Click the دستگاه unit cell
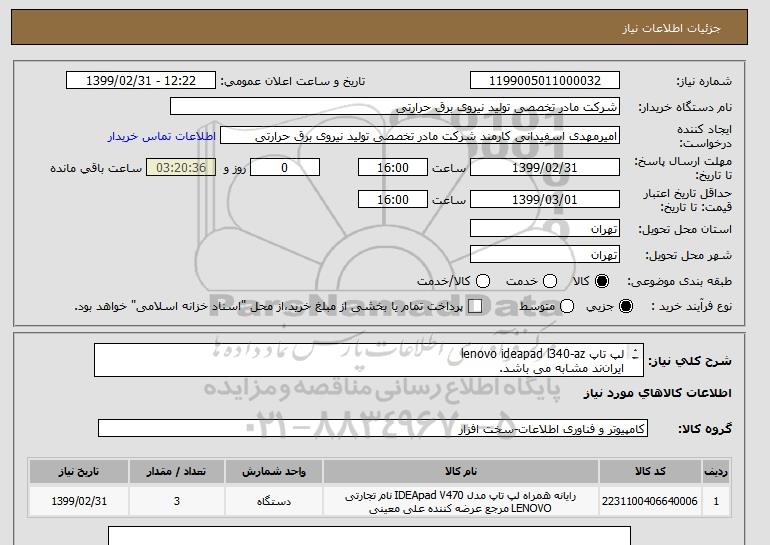Image resolution: width=770 pixels, height=545 pixels. click(x=274, y=501)
